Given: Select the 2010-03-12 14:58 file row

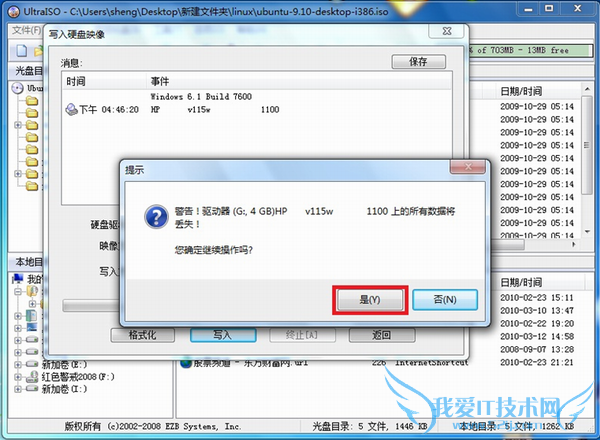Looking at the screenshot, I should (x=537, y=337).
